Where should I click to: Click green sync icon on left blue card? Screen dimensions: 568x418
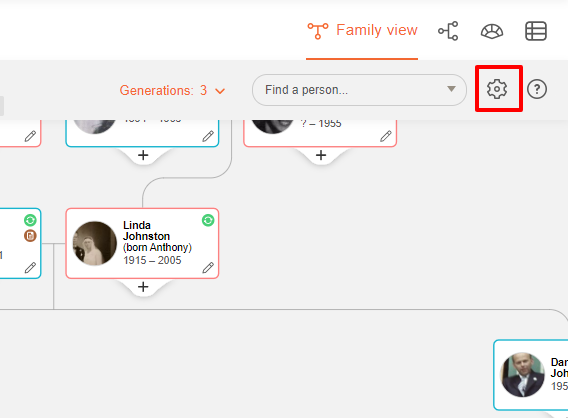[30, 220]
